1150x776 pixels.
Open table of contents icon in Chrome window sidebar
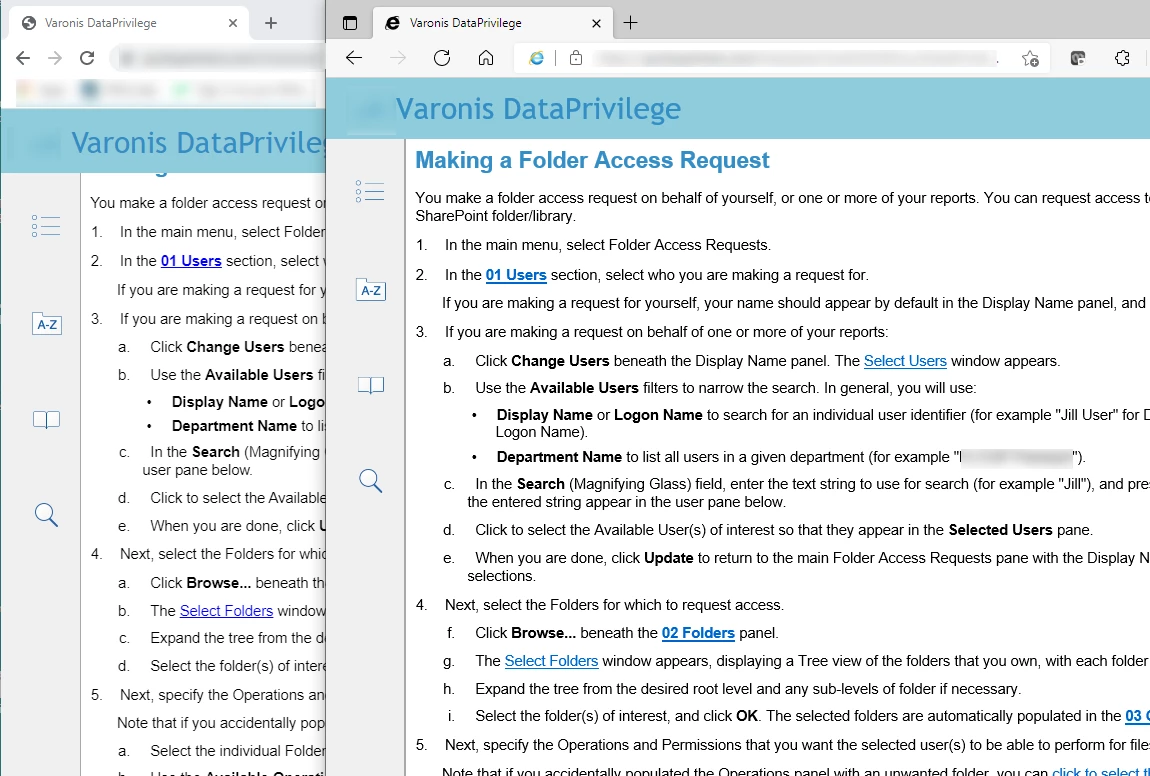click(x=45, y=226)
